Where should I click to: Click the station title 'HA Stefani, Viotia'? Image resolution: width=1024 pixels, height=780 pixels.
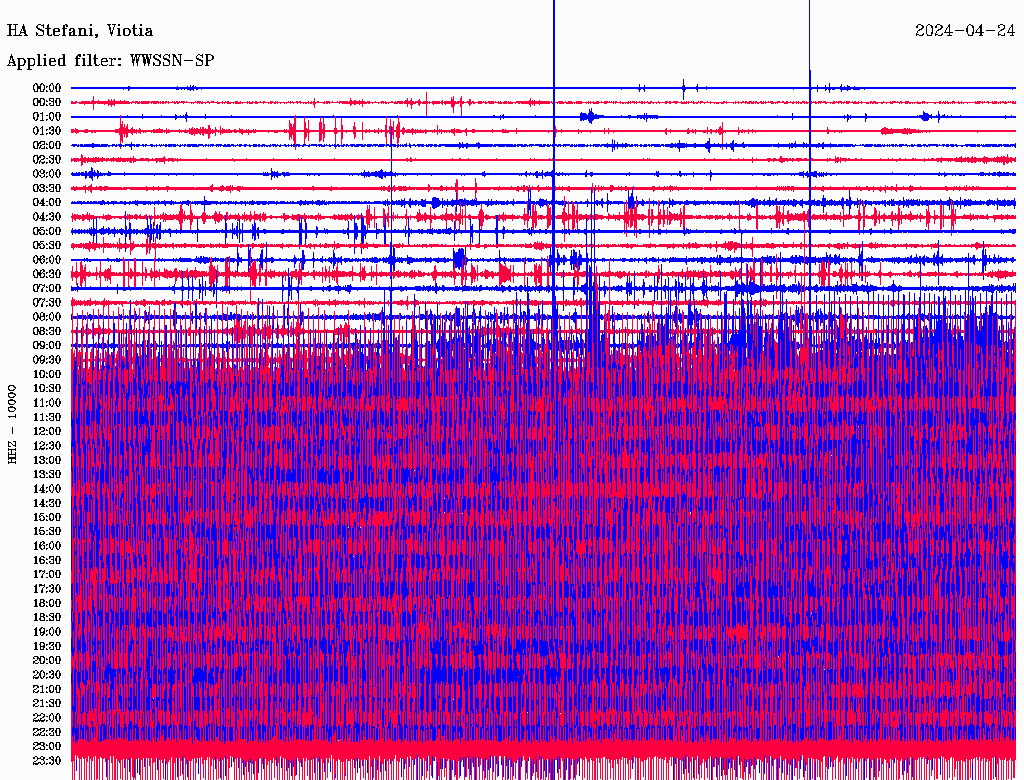[x=80, y=31]
